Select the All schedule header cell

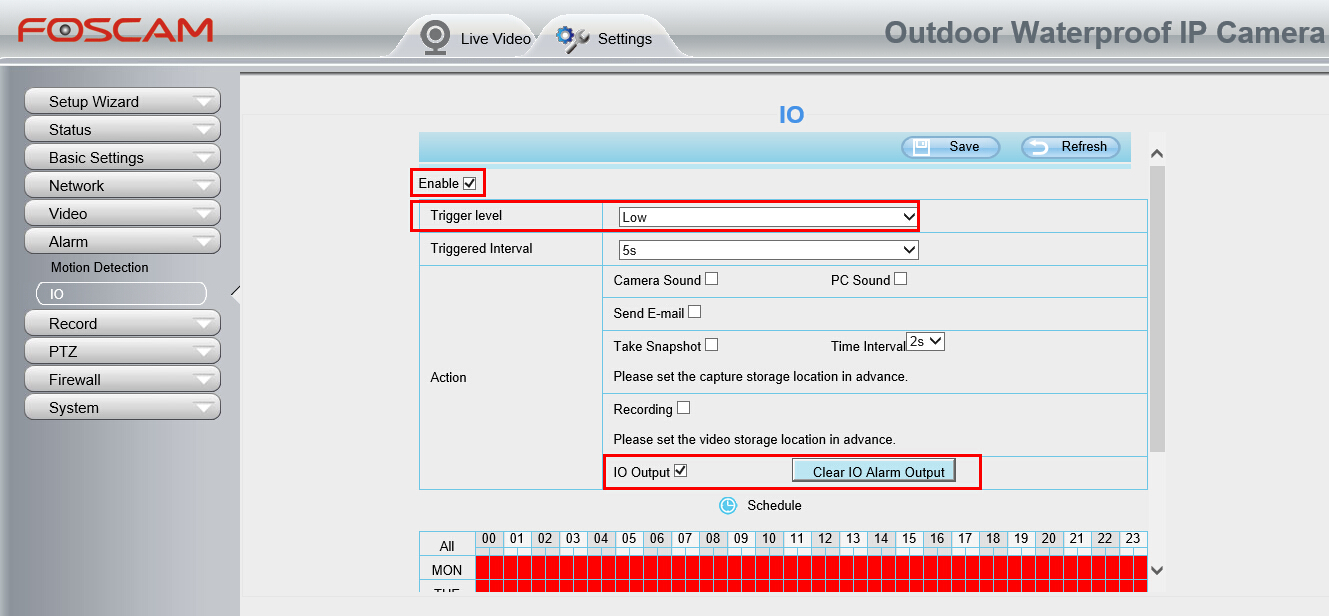tap(447, 546)
